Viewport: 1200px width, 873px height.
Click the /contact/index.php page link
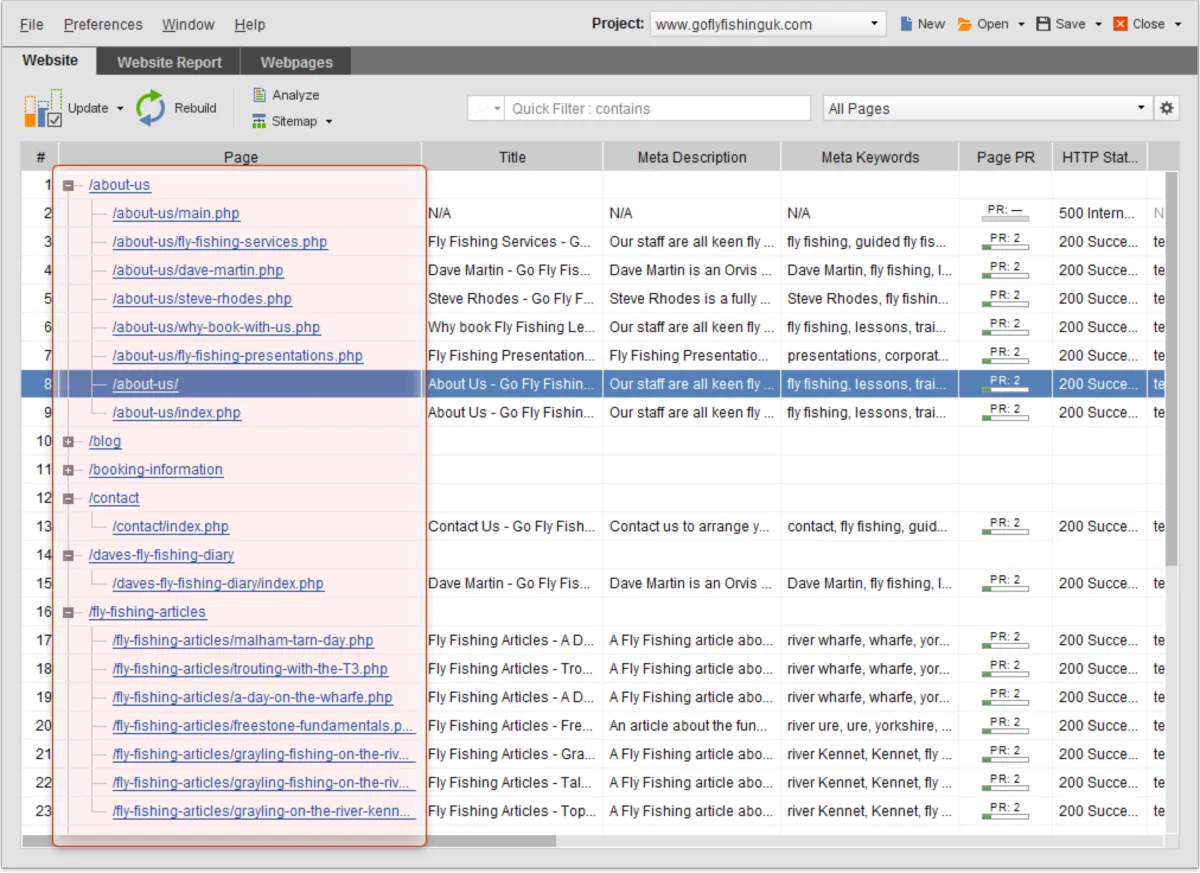click(171, 526)
